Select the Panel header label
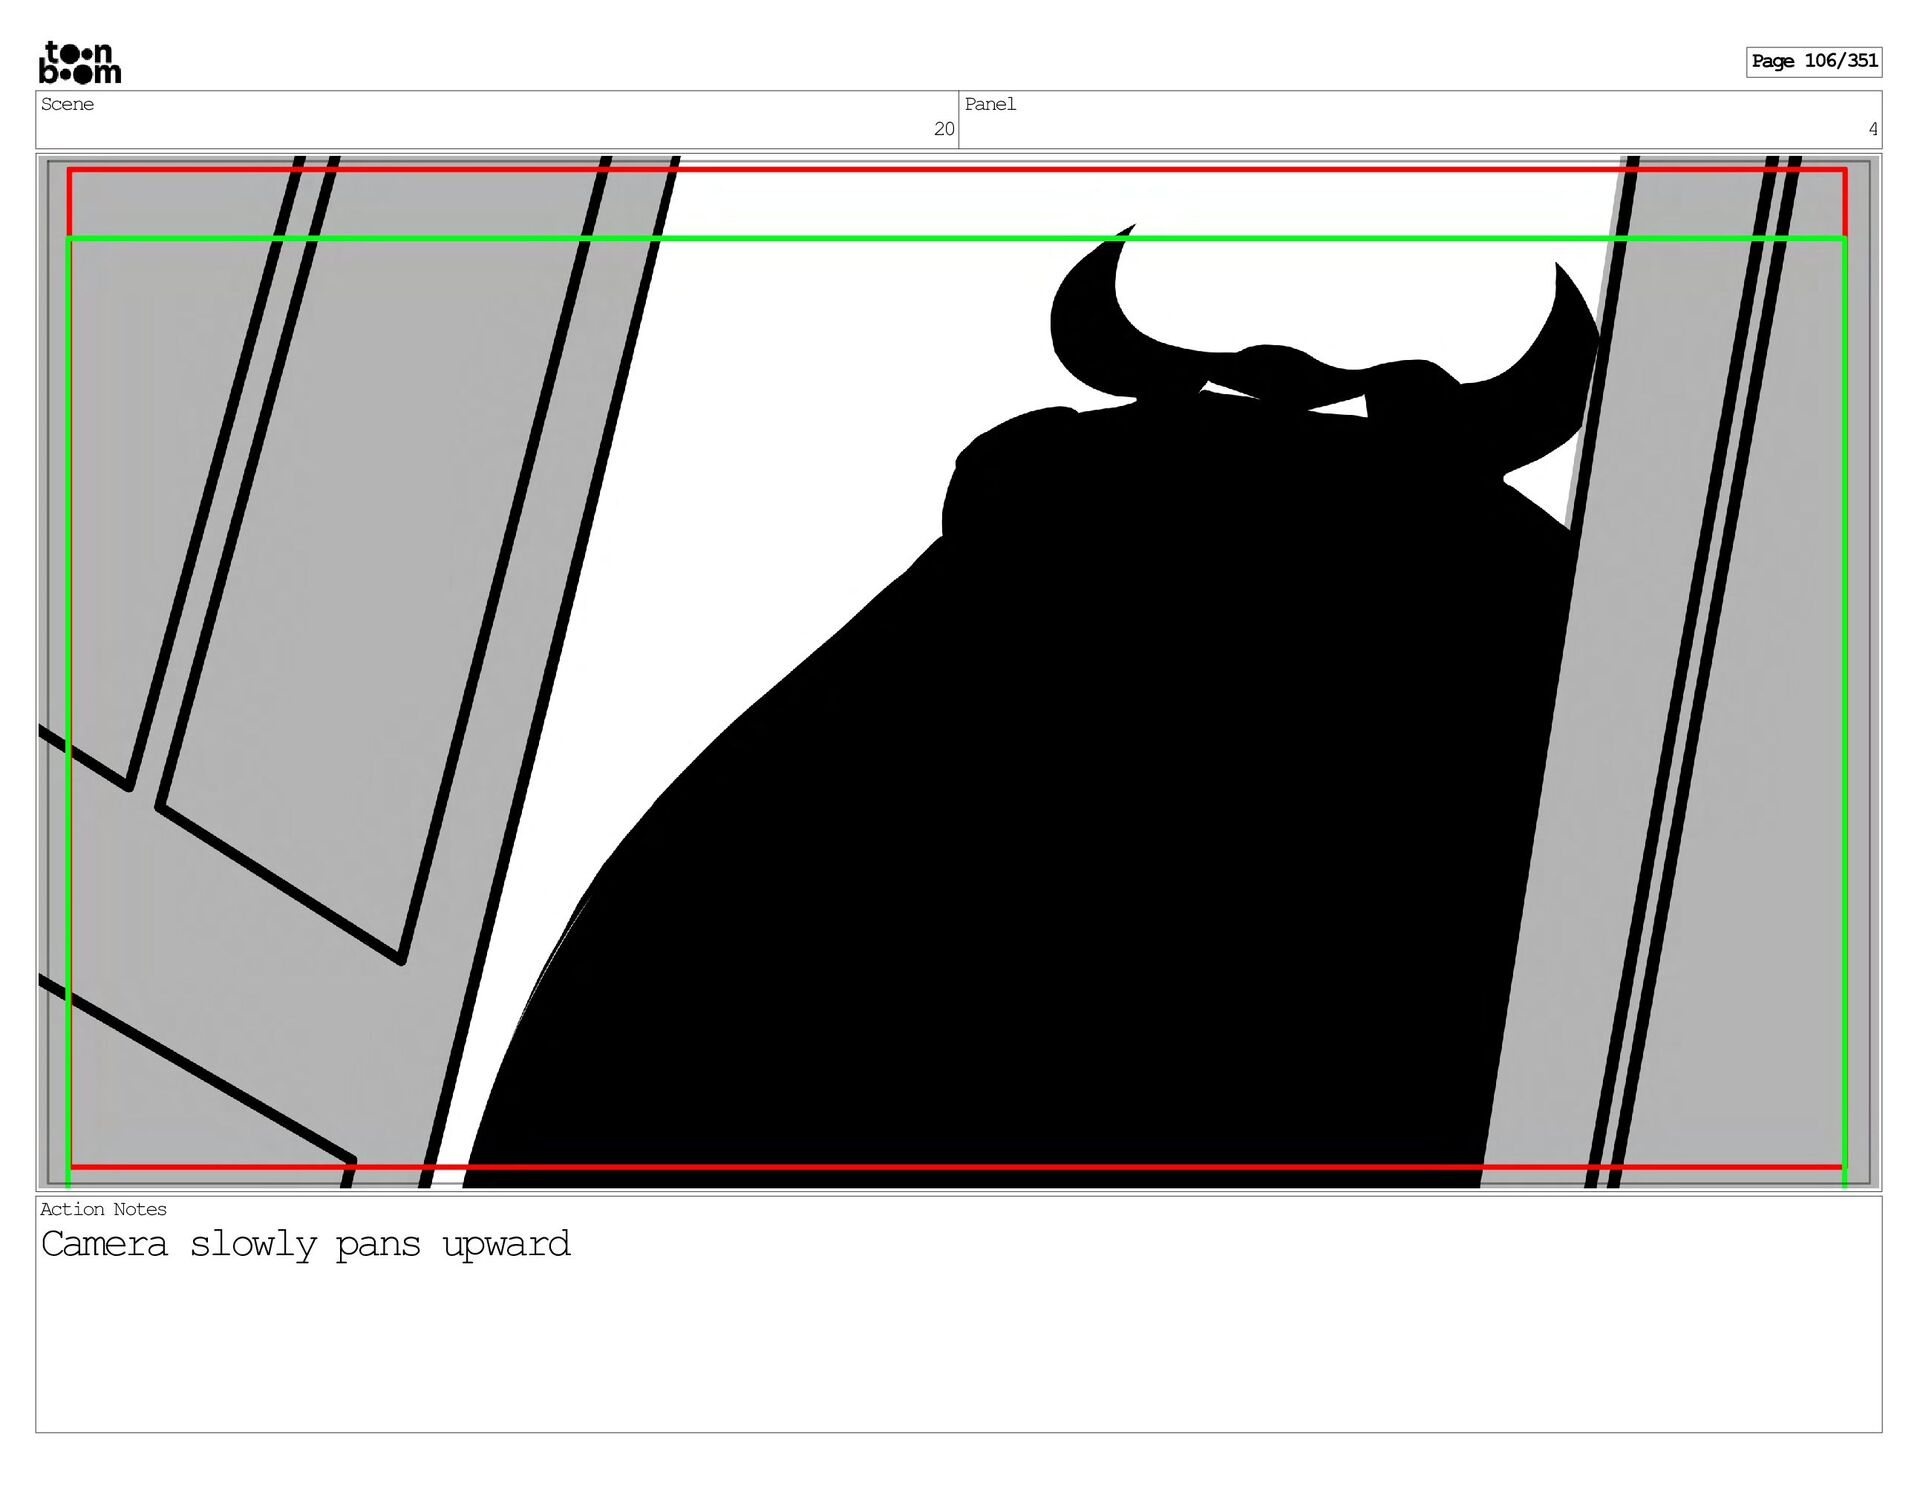 [989, 104]
